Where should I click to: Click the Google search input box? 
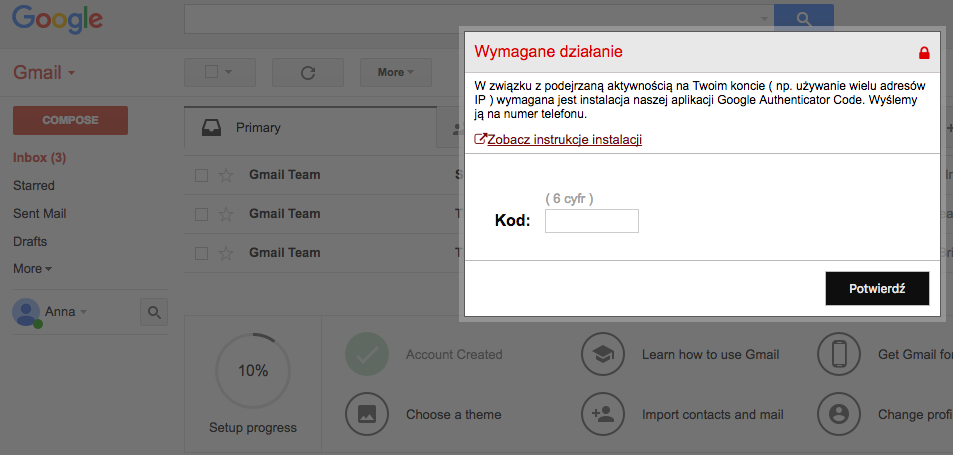pyautogui.click(x=479, y=19)
